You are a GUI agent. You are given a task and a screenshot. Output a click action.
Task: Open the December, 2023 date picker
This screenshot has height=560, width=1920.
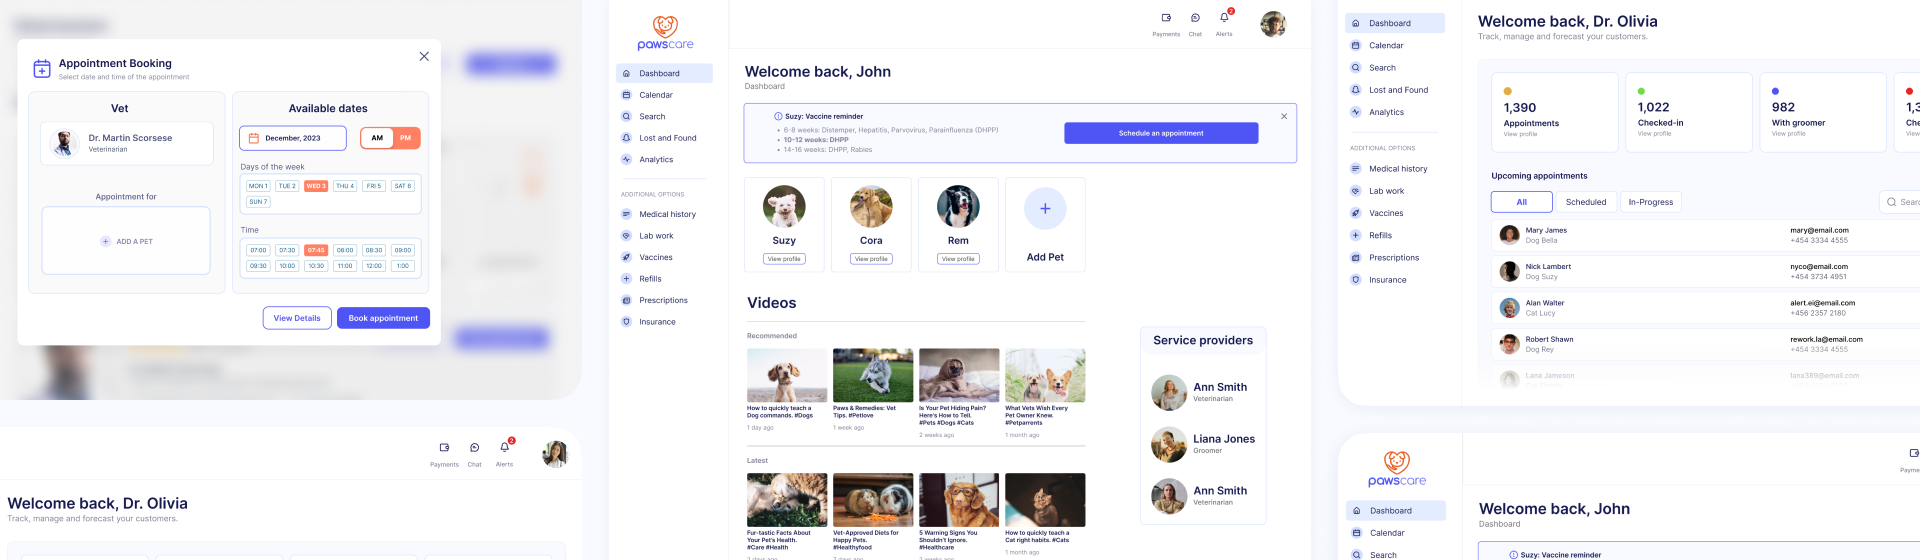point(293,138)
